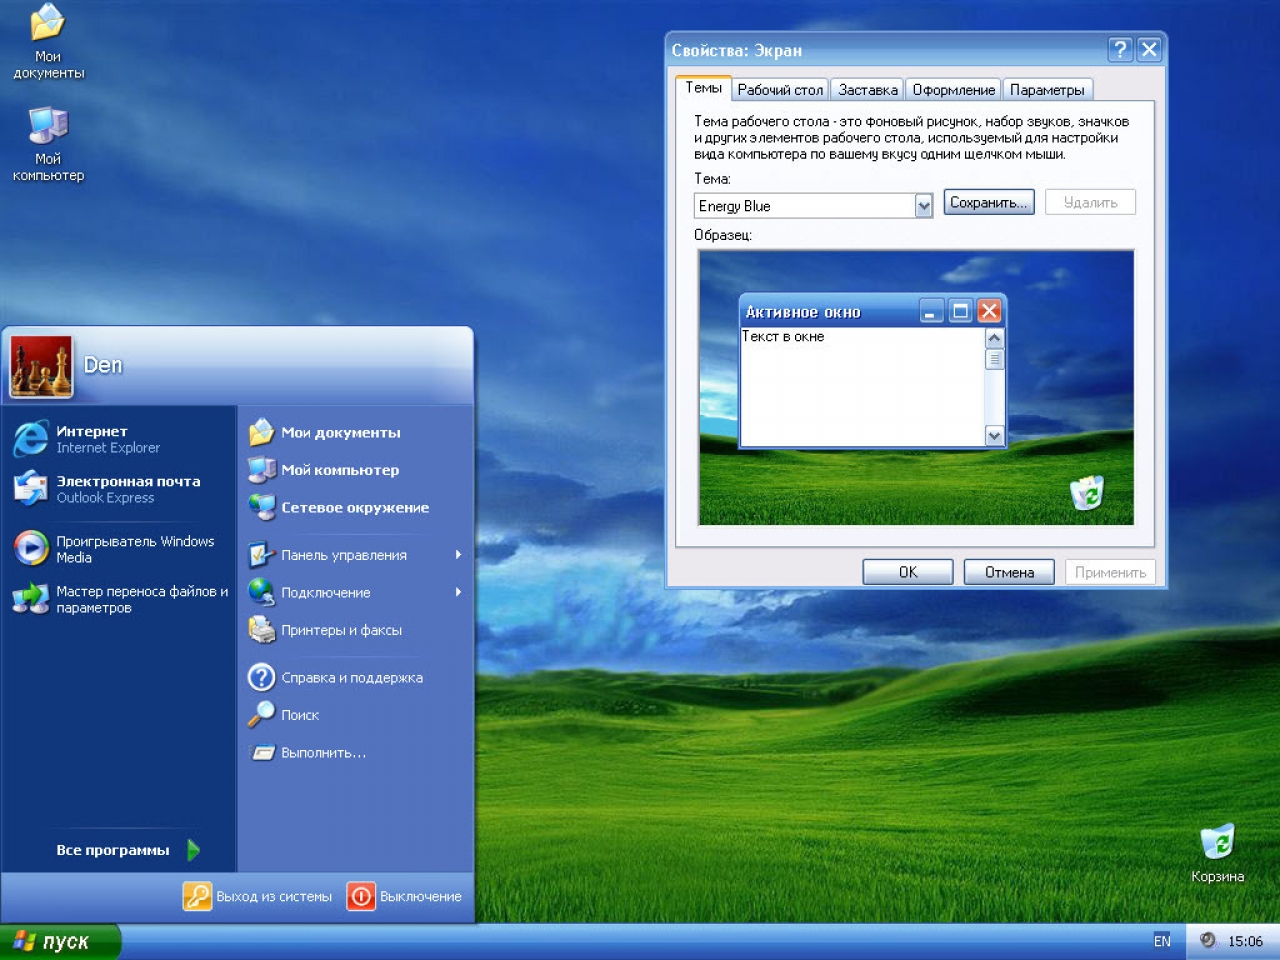Switch to the Заставка tab
The height and width of the screenshot is (960, 1280).
click(x=866, y=88)
